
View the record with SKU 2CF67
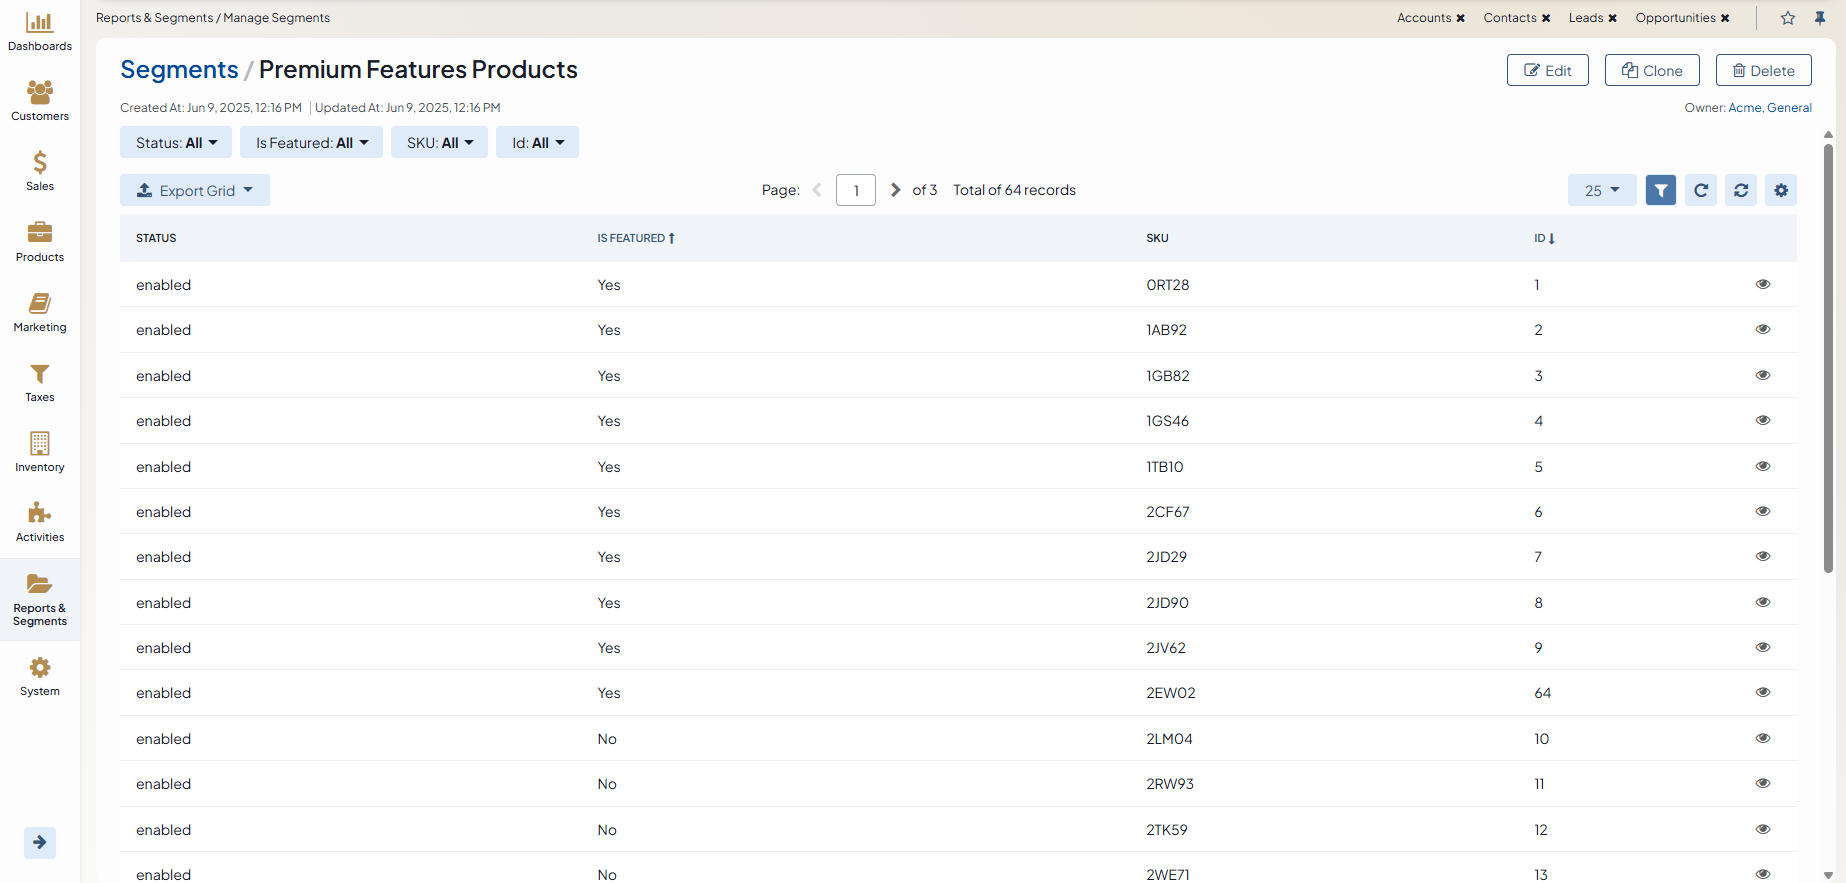1763,511
